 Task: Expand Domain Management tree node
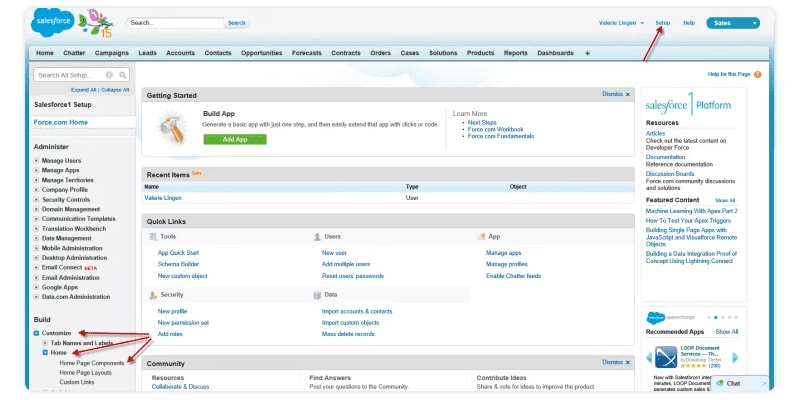36,209
